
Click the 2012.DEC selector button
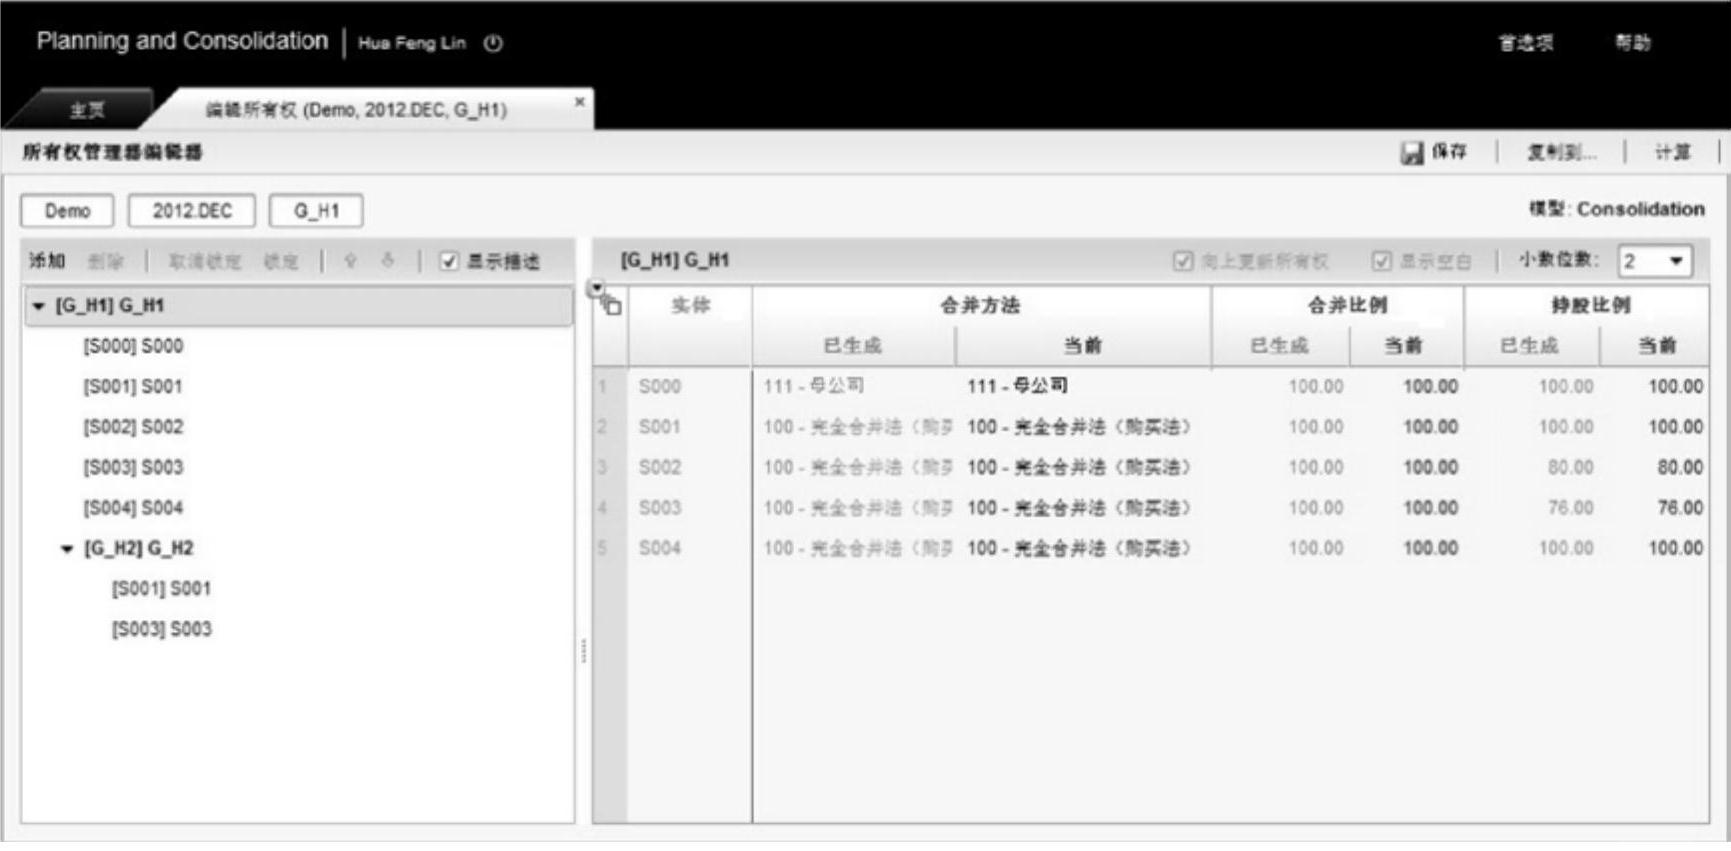[192, 211]
